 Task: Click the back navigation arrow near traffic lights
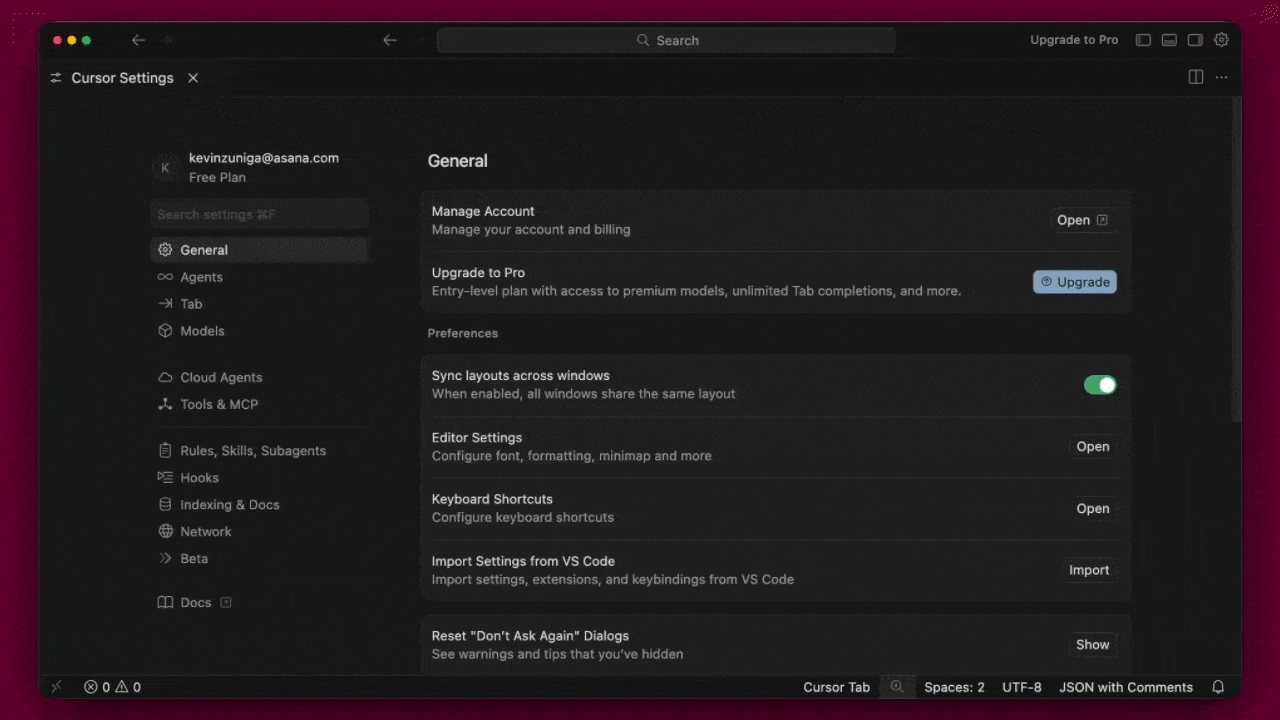point(139,40)
